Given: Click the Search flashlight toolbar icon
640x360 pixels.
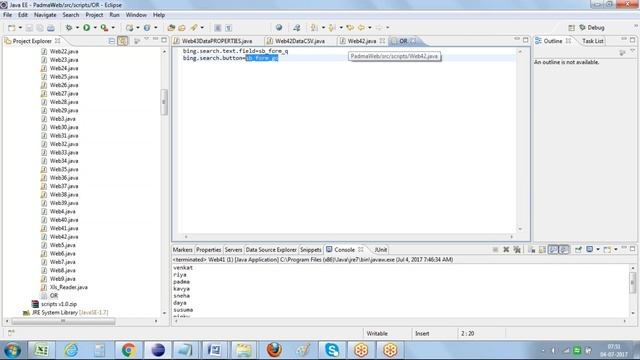Looking at the screenshot, I should click(x=194, y=28).
